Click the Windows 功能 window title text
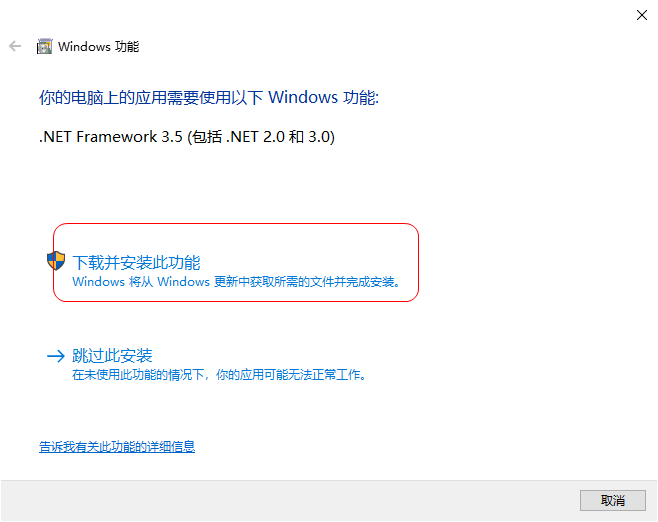This screenshot has width=658, height=522. (x=99, y=47)
